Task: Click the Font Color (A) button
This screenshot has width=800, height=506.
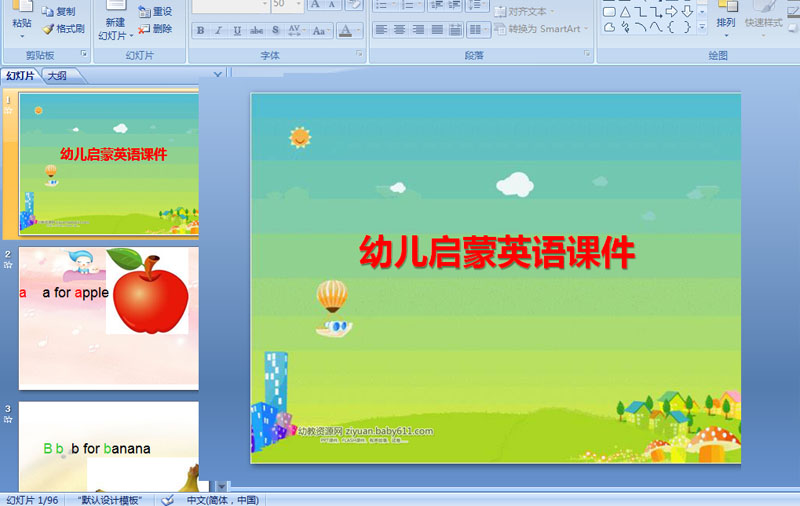Action: coord(345,31)
